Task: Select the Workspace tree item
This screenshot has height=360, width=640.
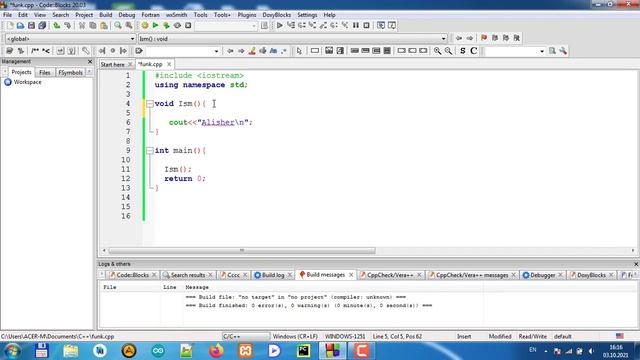Action: (x=27, y=82)
